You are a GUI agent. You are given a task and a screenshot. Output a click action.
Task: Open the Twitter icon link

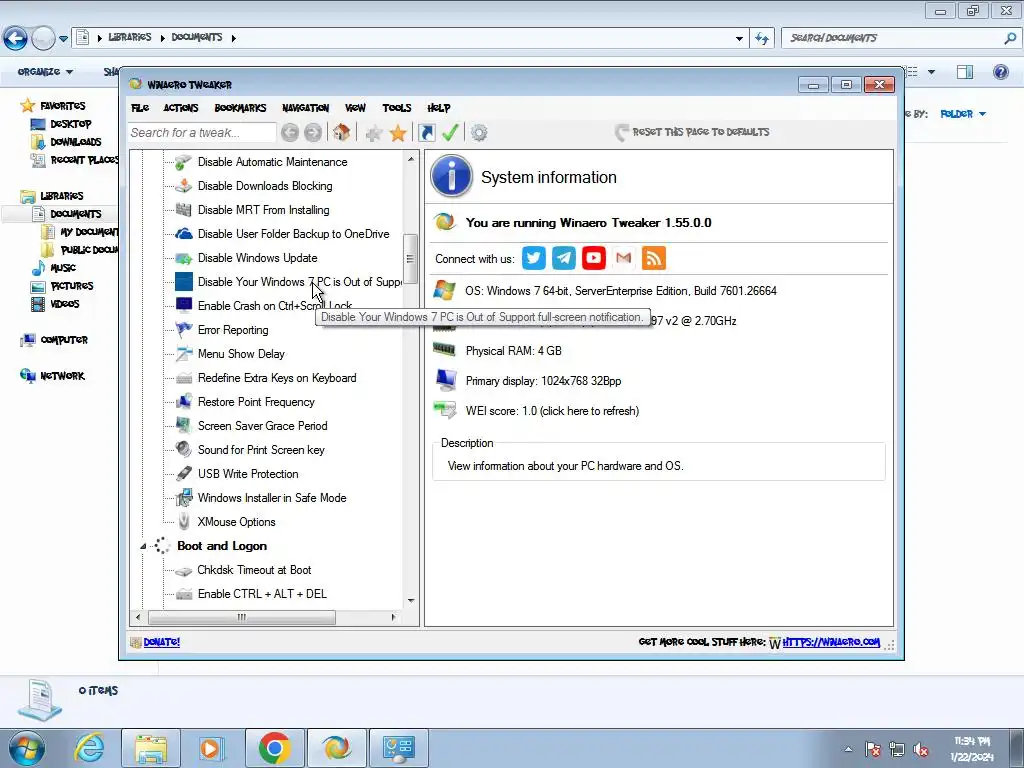[x=534, y=258]
